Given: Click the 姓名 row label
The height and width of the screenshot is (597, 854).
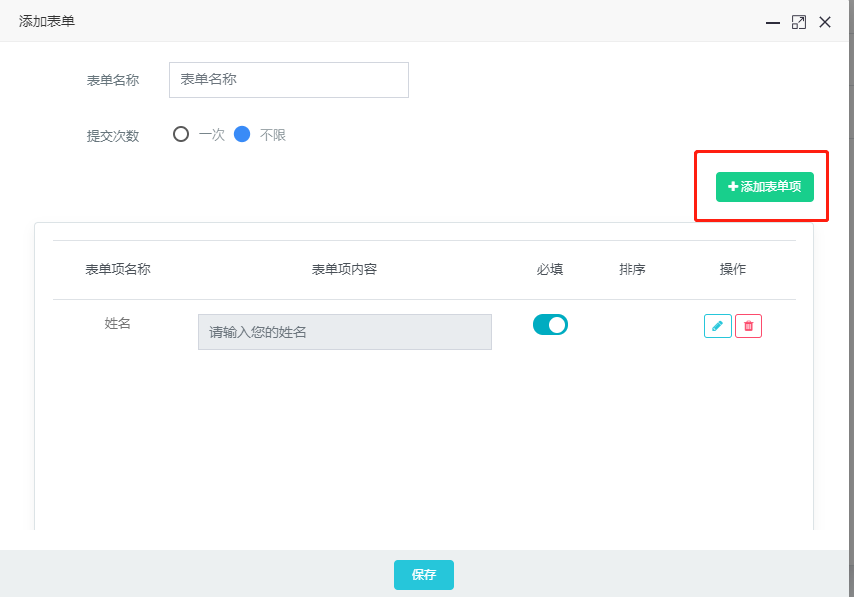Looking at the screenshot, I should point(118,323).
